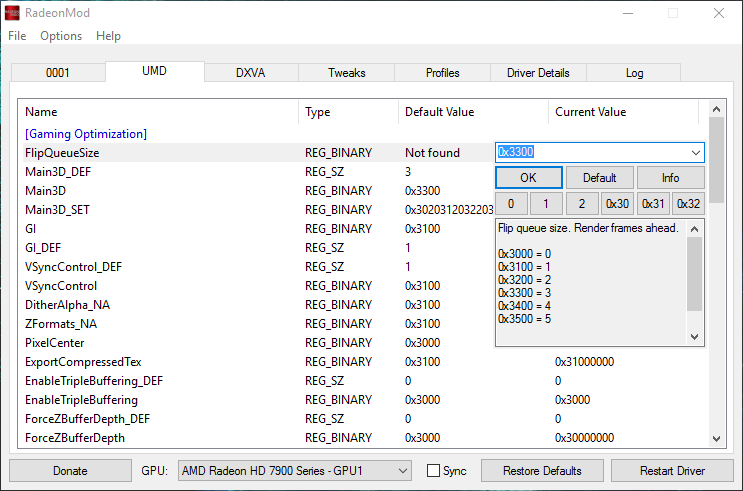
Task: Click the info box scrollbar thumb
Action: (x=695, y=274)
